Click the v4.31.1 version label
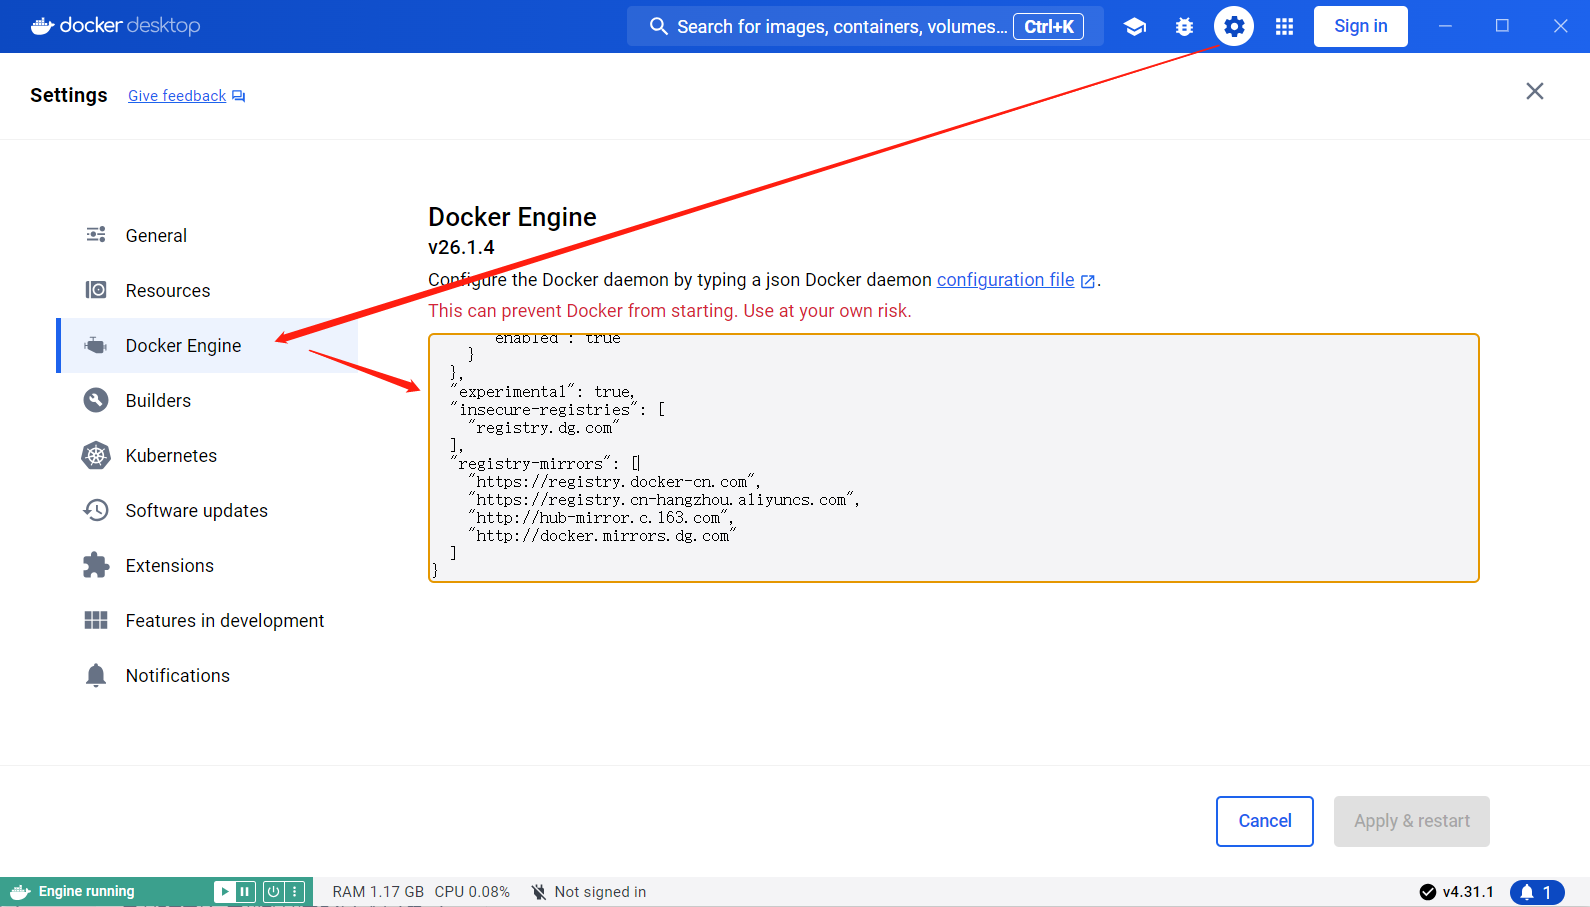 [1468, 892]
